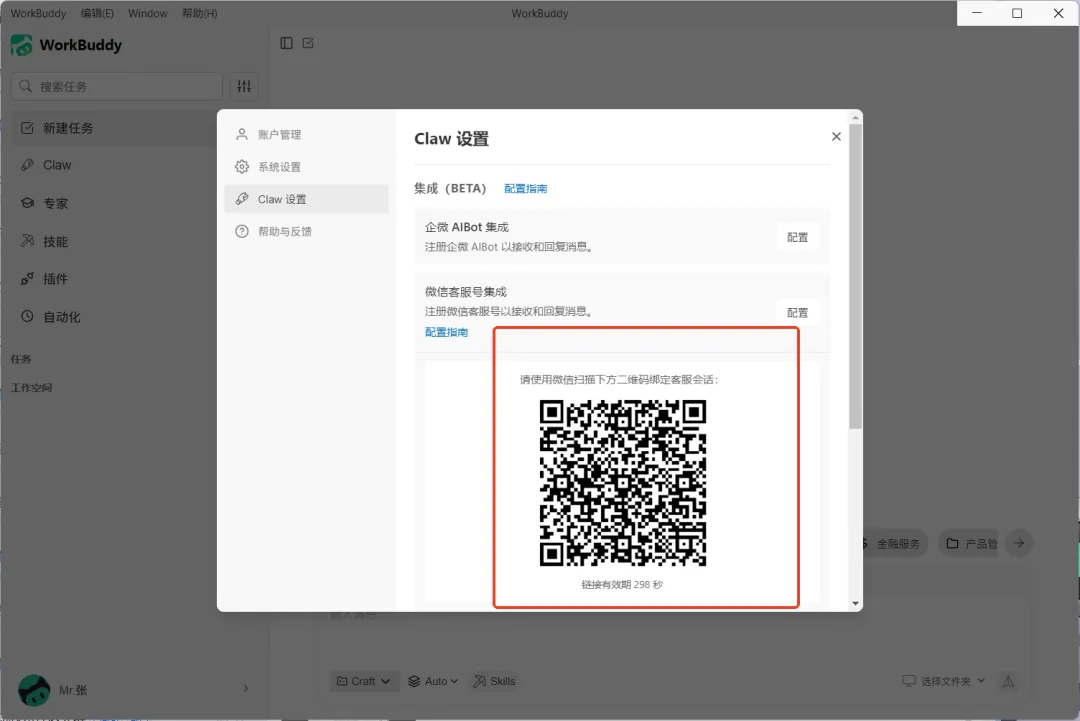Click the 插件 plug icon

[27, 279]
